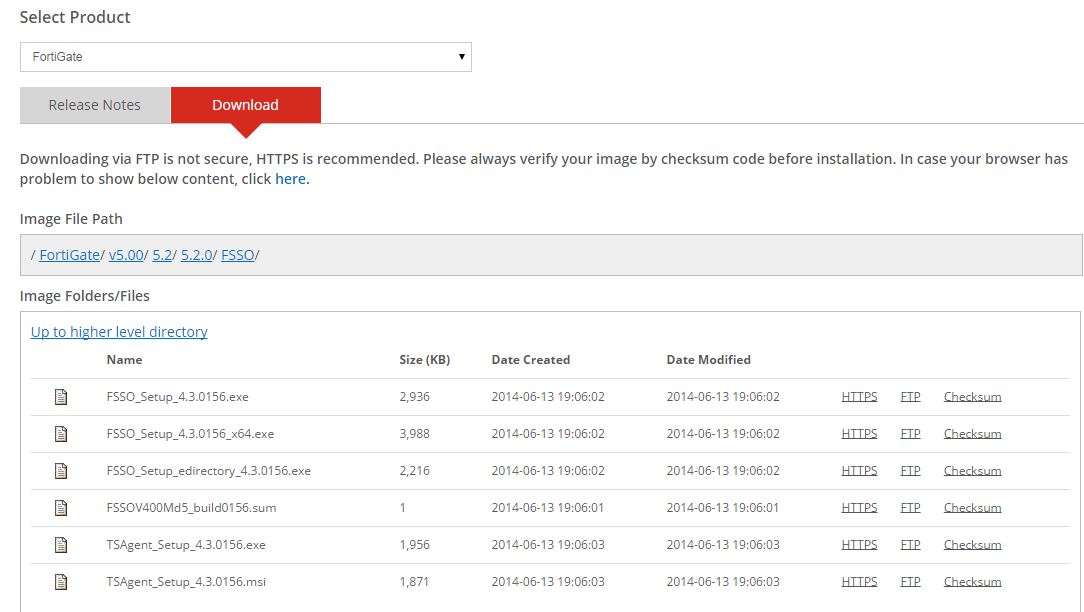The width and height of the screenshot is (1084, 612).
Task: Navigate to v5.00 breadcrumb folder
Action: pos(126,255)
